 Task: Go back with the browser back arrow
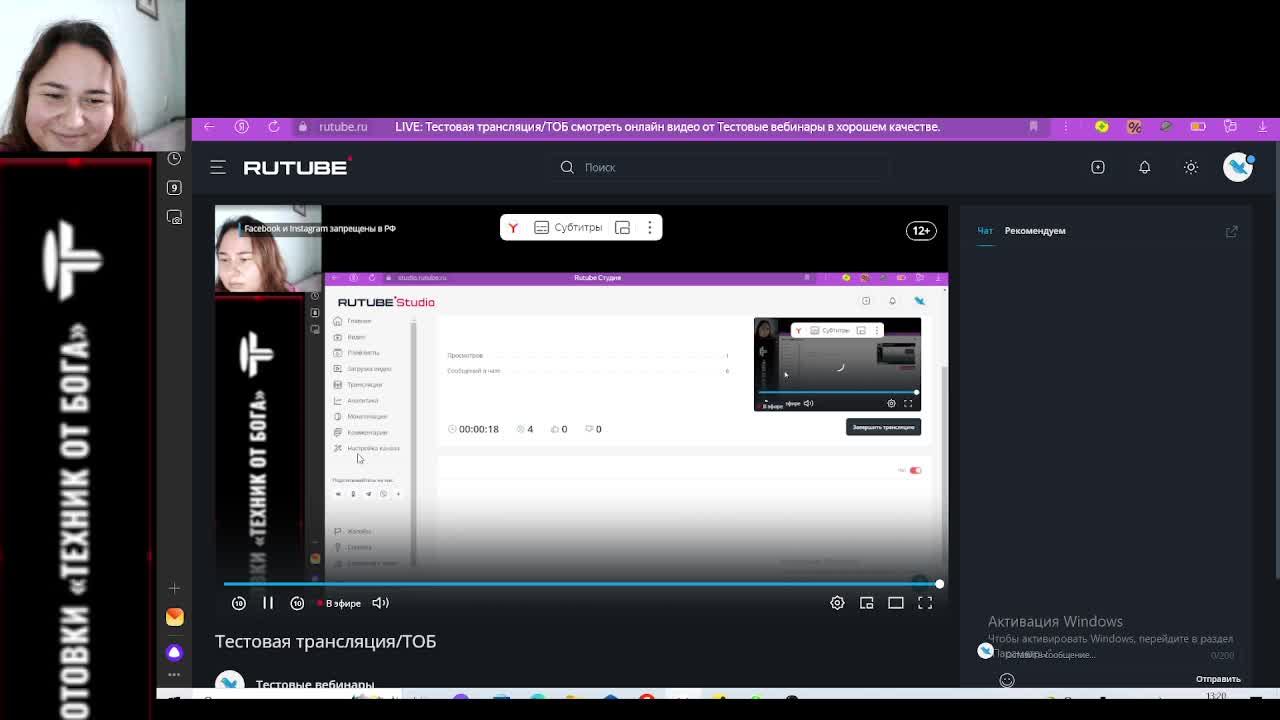[209, 127]
